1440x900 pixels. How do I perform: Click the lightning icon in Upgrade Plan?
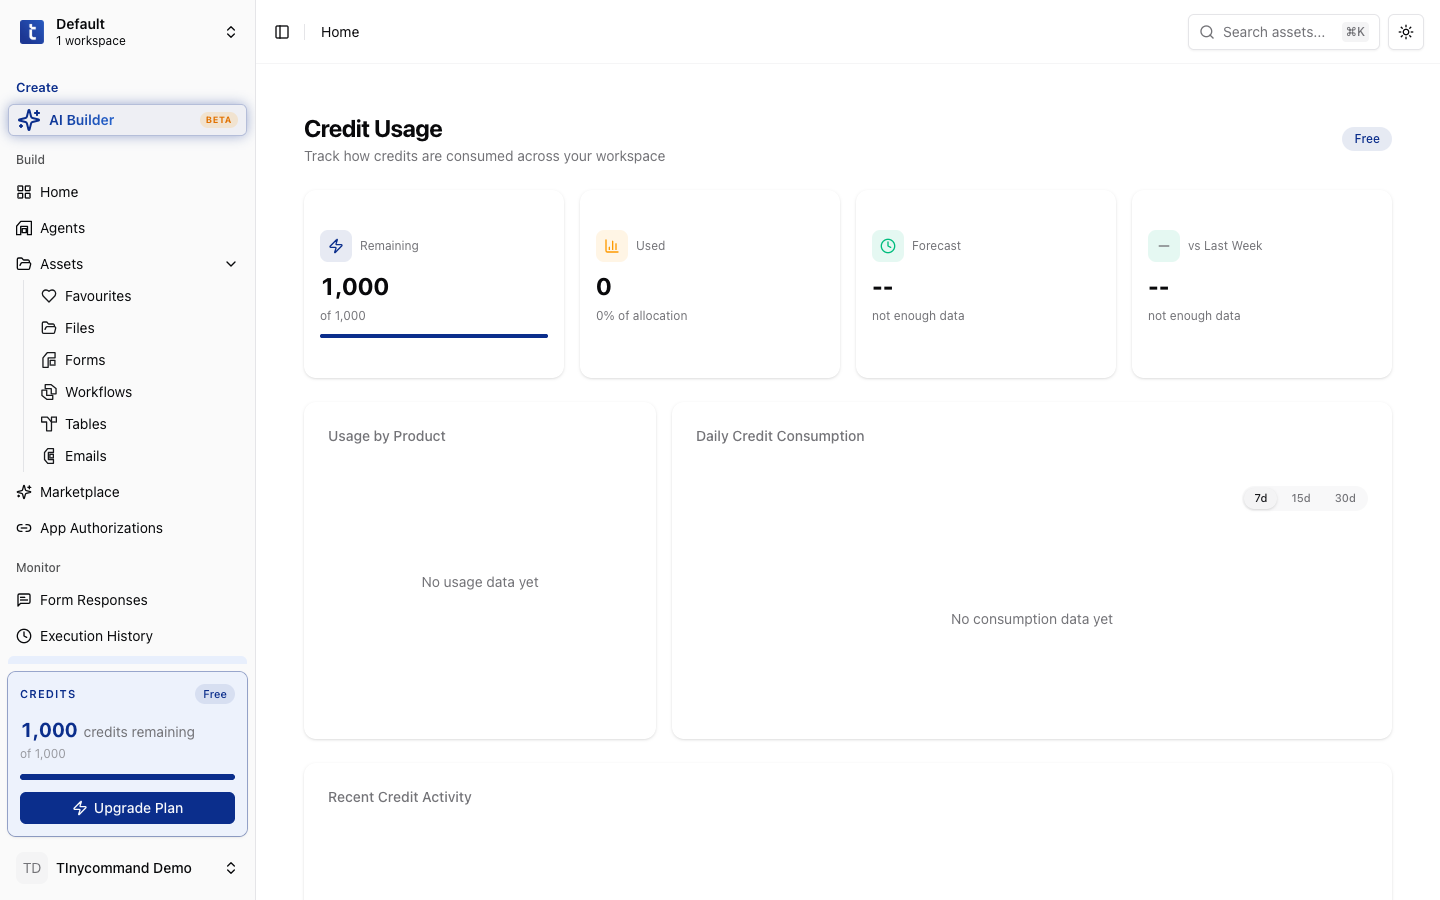point(80,808)
